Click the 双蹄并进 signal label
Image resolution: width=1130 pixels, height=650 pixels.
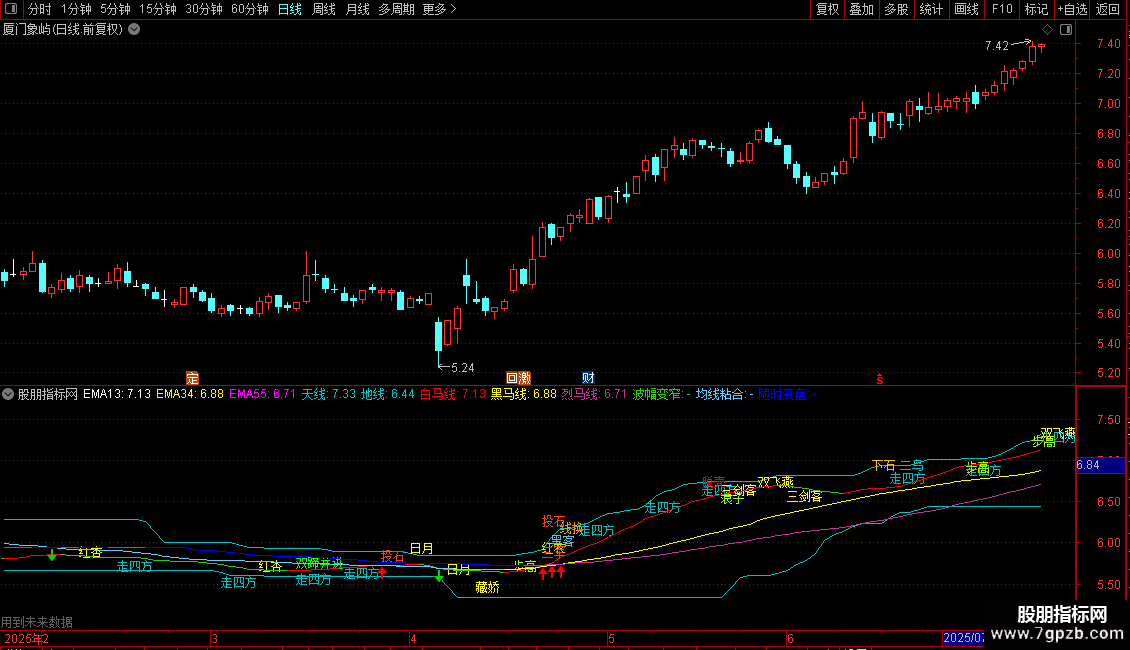pyautogui.click(x=319, y=564)
